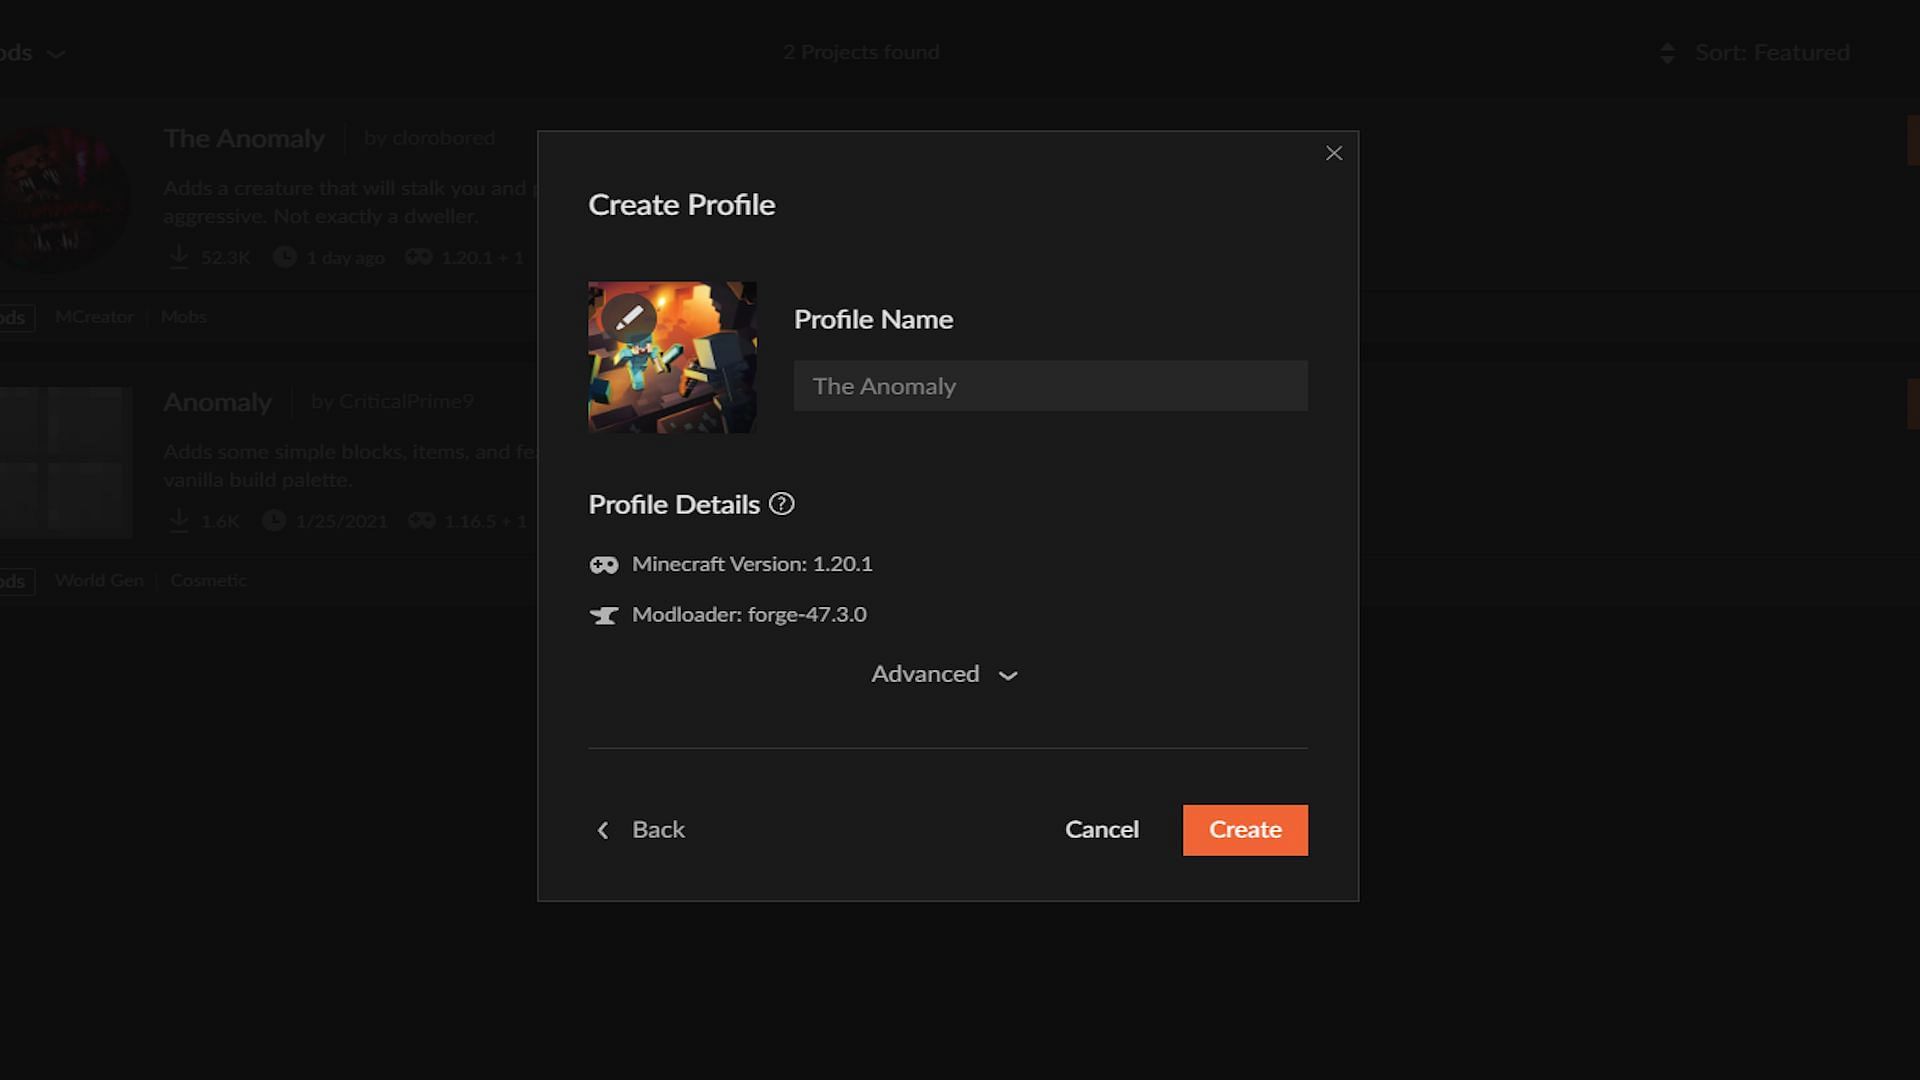This screenshot has height=1080, width=1920.
Task: Click on The Anomaly mod listing
Action: click(x=244, y=138)
